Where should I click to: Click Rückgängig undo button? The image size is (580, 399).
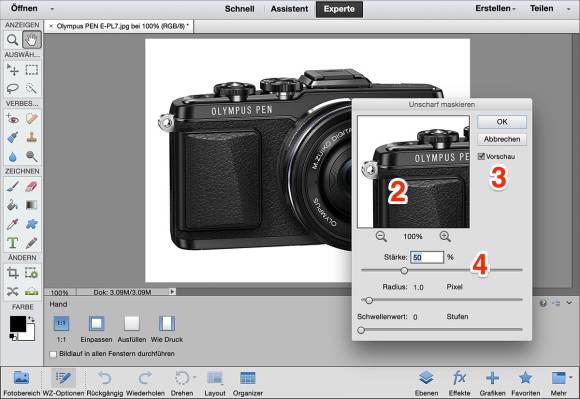pyautogui.click(x=105, y=383)
